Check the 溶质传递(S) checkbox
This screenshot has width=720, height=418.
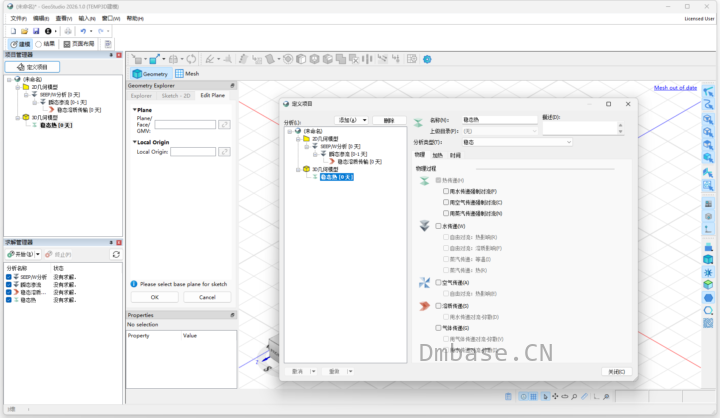pos(438,305)
